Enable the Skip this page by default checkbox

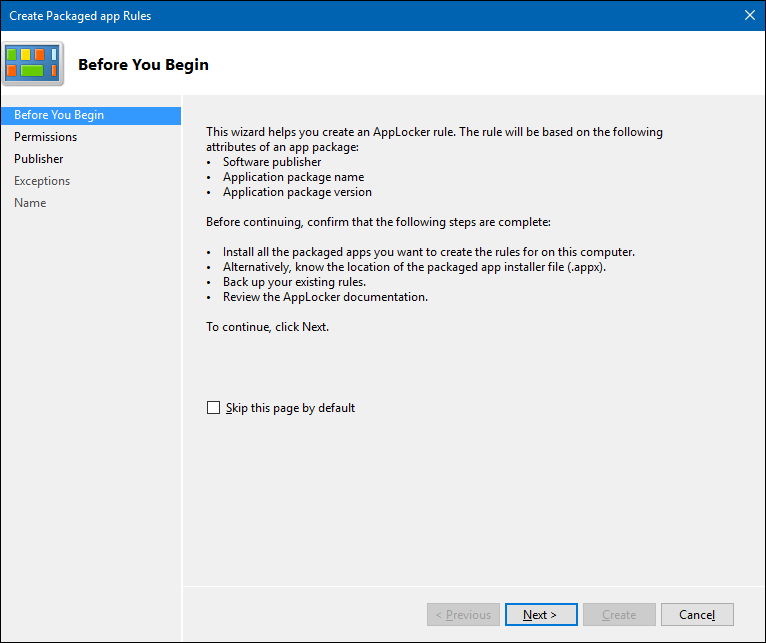(x=213, y=408)
